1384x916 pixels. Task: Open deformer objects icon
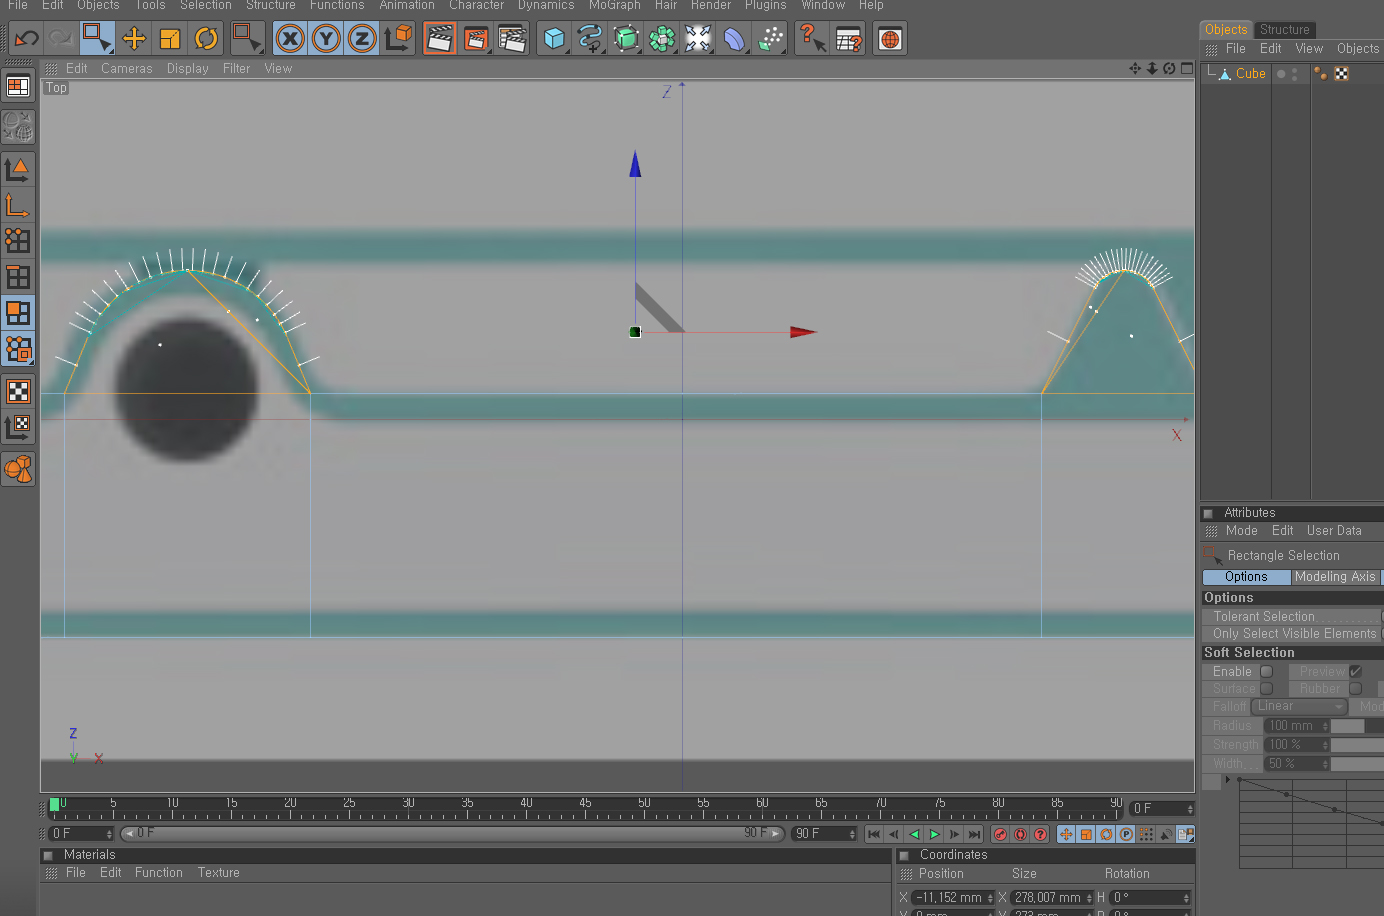[734, 39]
